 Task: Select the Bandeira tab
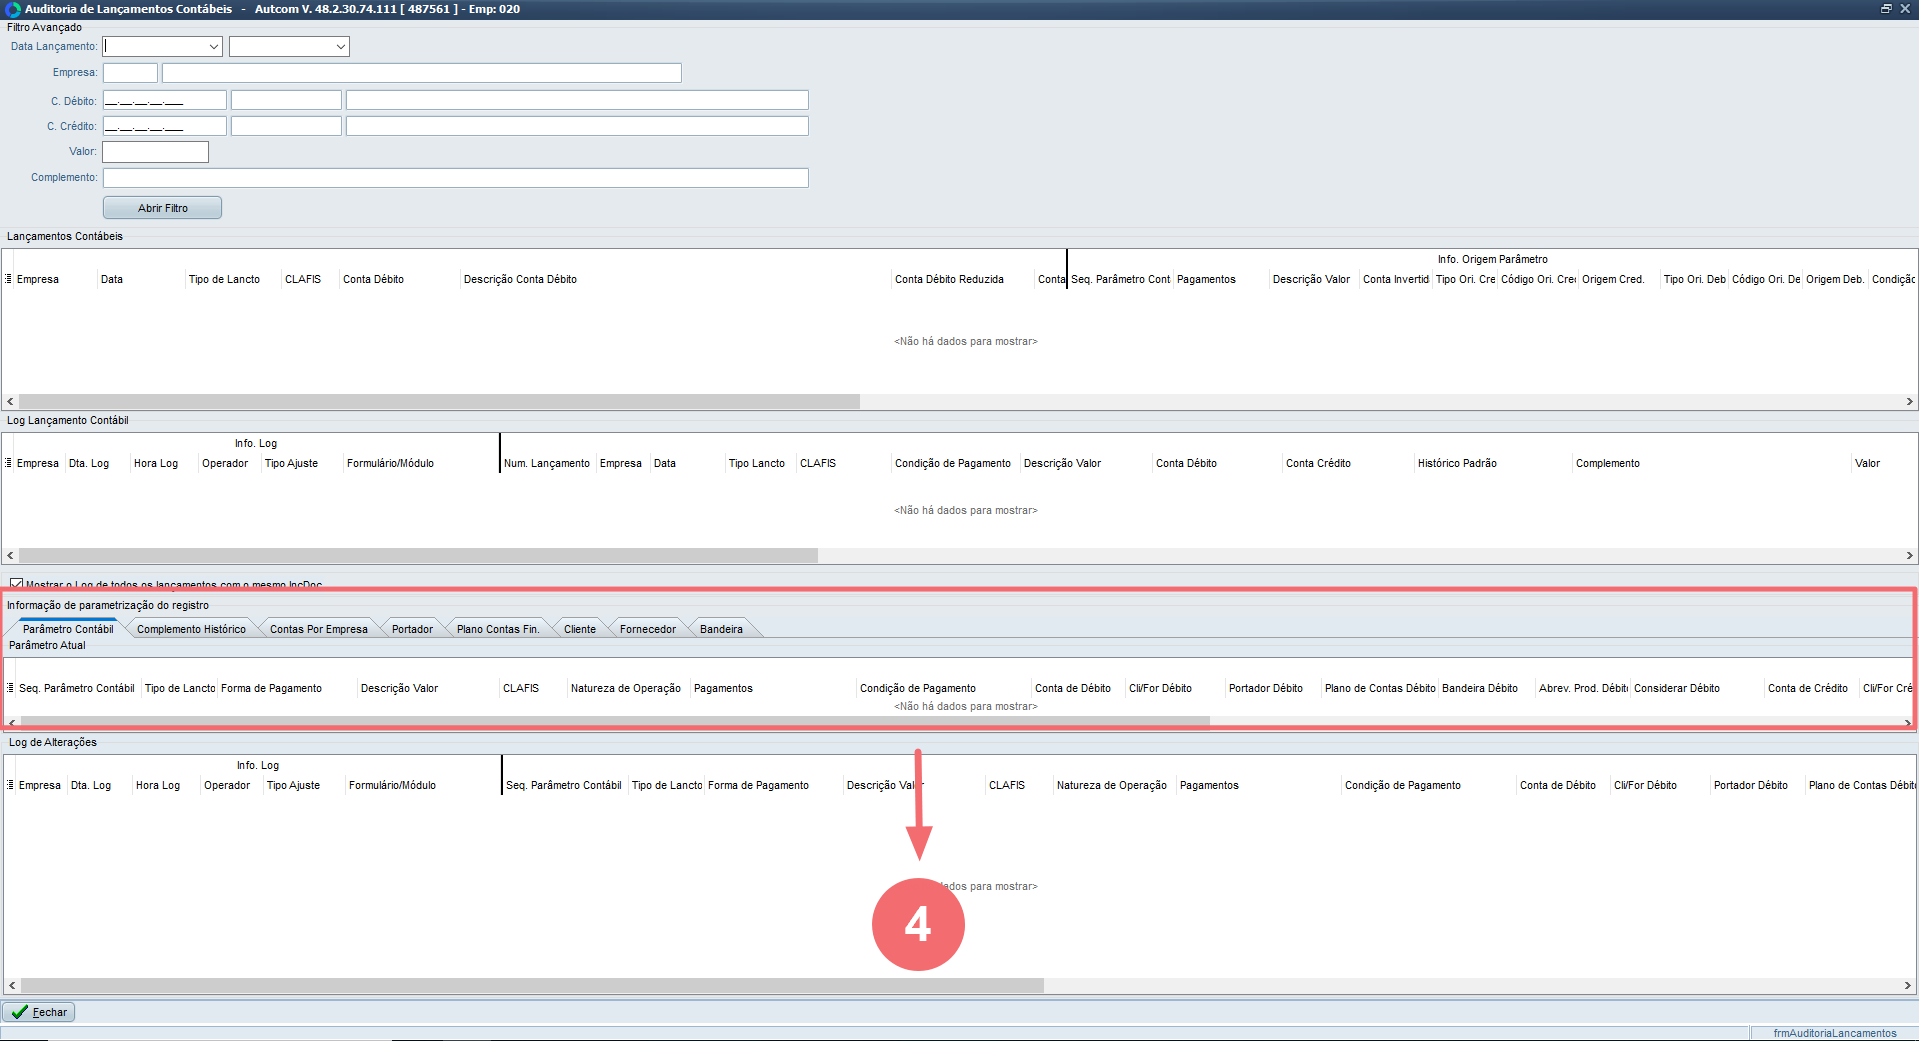(x=721, y=629)
